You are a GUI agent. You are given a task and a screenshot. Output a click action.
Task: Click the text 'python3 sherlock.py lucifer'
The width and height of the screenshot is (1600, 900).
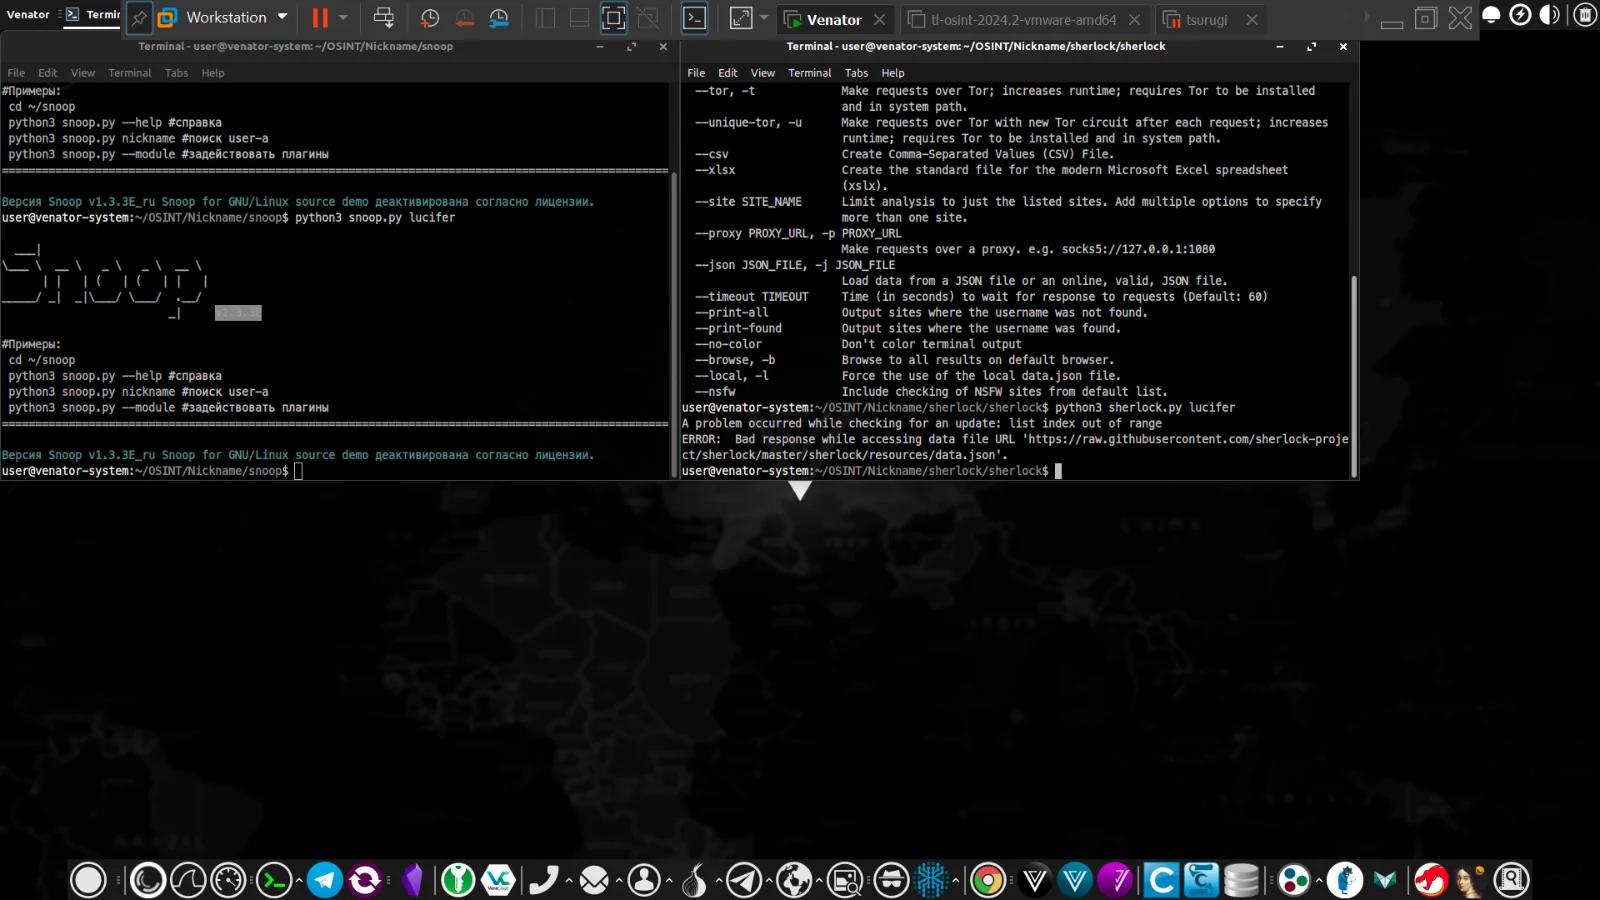pyautogui.click(x=1145, y=408)
